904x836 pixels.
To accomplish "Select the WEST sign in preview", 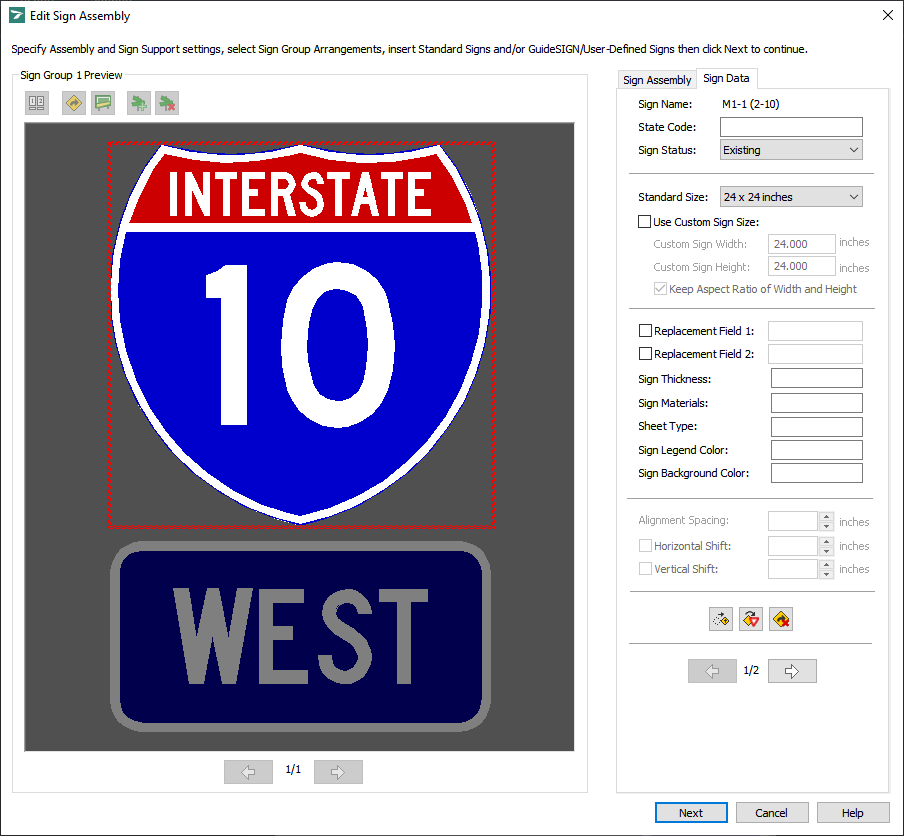I will click(x=300, y=637).
